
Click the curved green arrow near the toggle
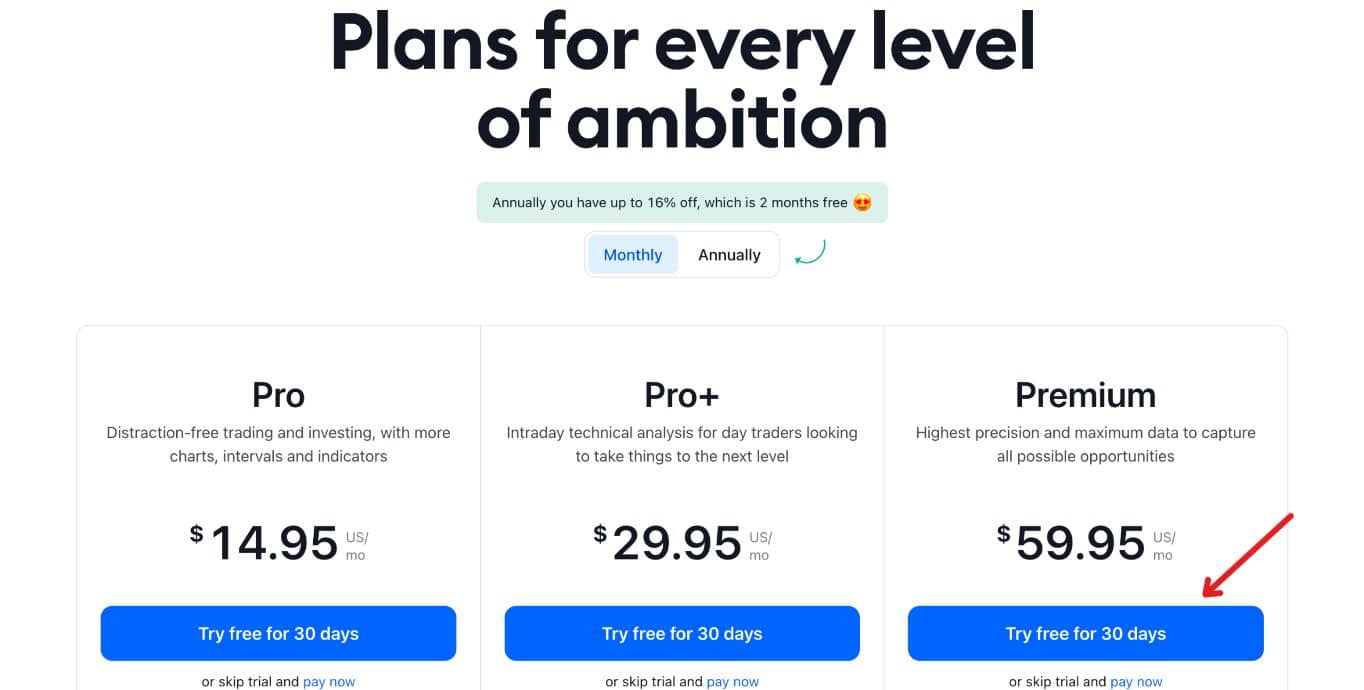[x=812, y=254]
